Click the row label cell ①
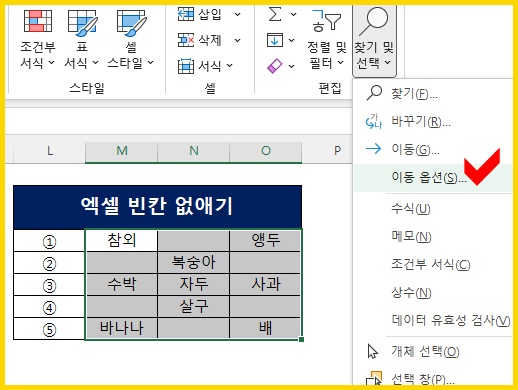518x390 pixels. pos(49,241)
